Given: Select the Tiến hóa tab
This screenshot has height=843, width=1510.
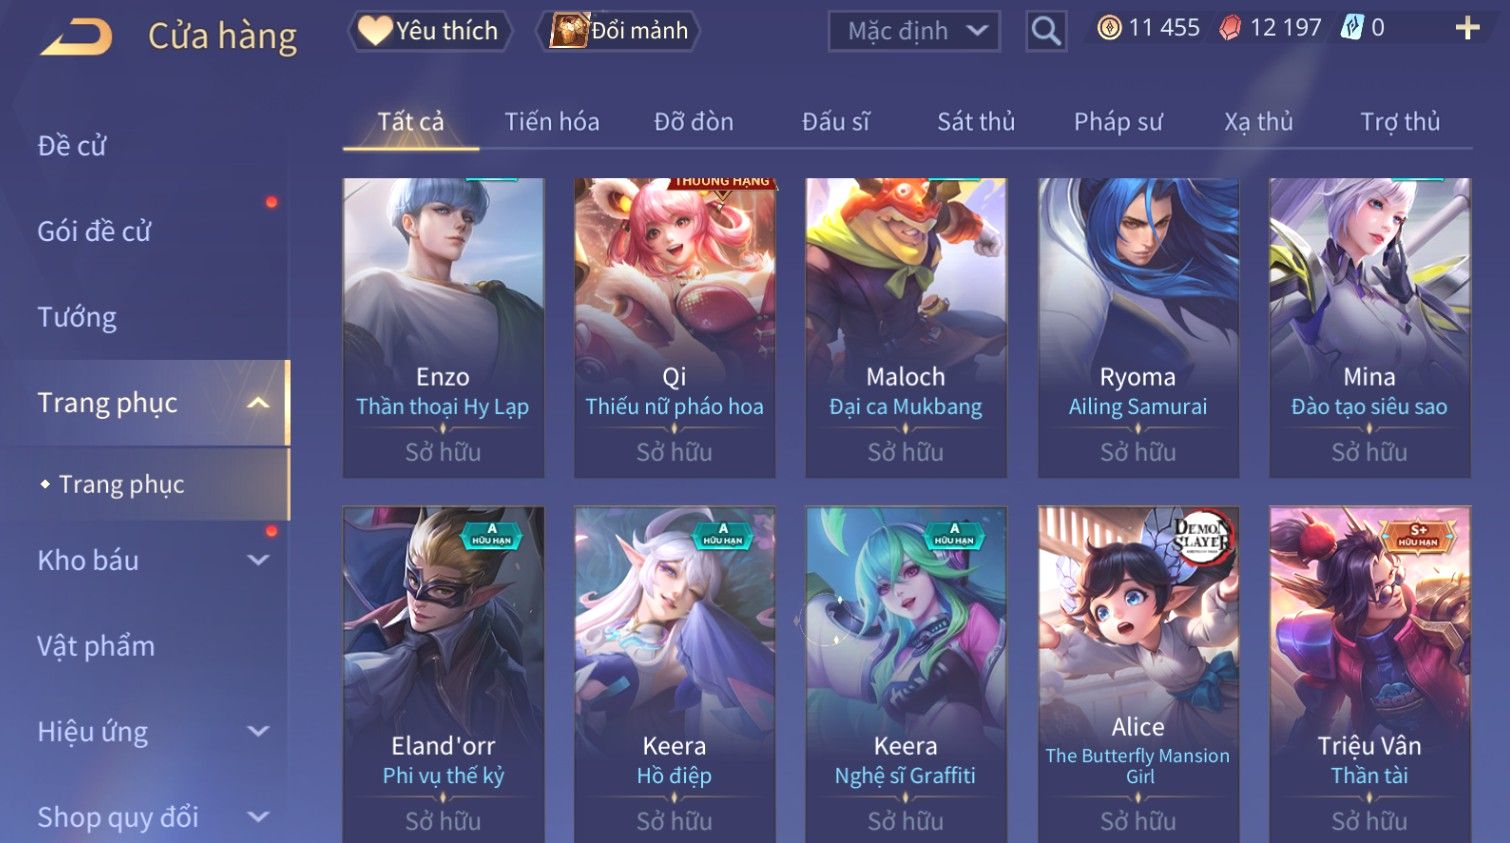Looking at the screenshot, I should tap(552, 122).
